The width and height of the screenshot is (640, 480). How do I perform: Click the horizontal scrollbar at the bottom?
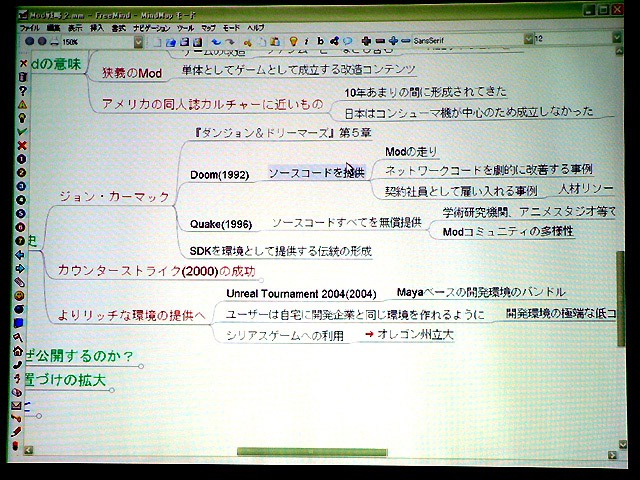pyautogui.click(x=310, y=454)
